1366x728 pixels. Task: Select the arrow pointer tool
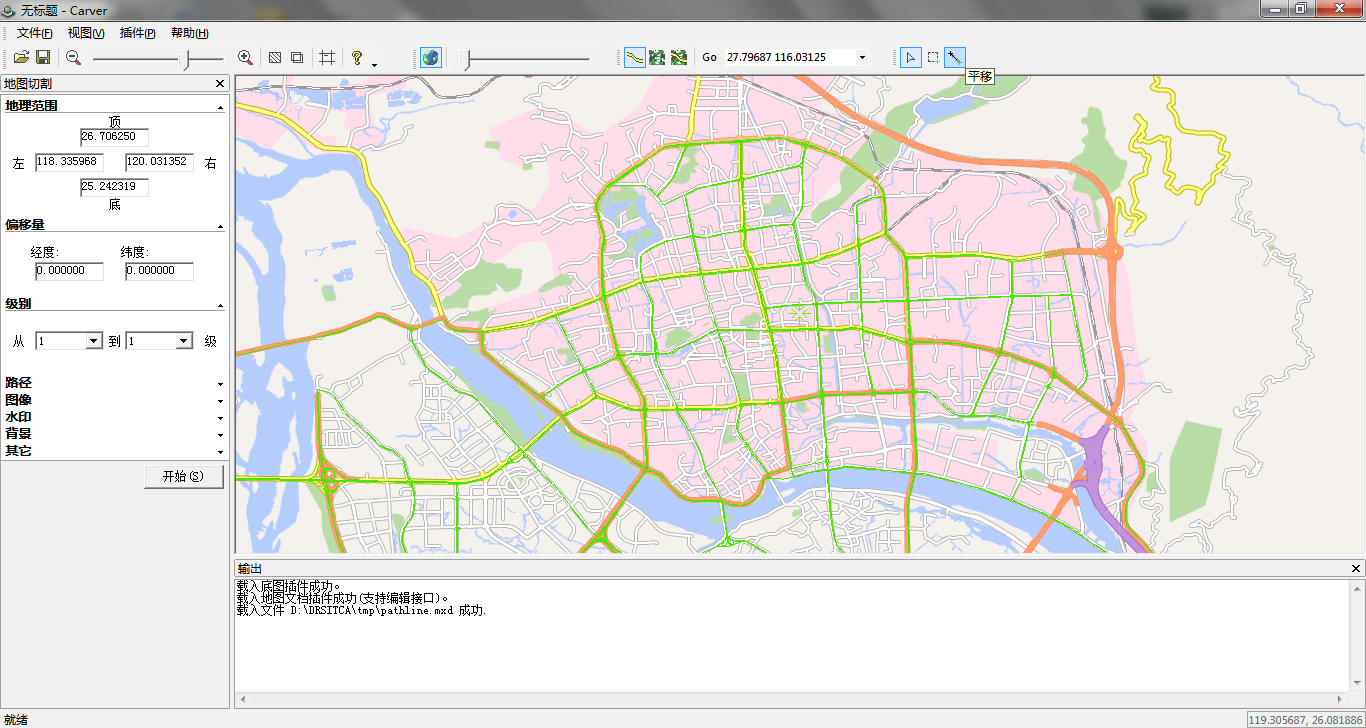[x=910, y=57]
